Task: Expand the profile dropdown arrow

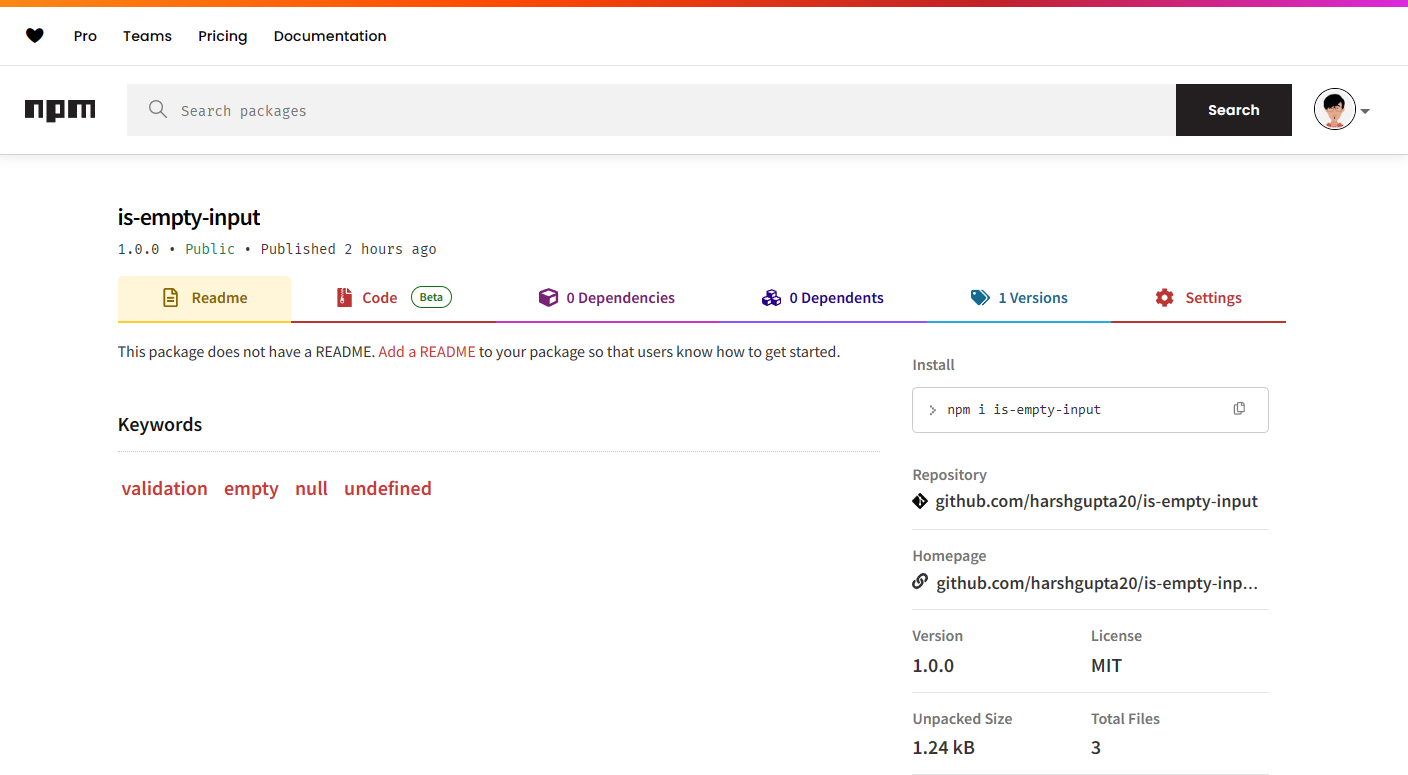Action: tap(1365, 111)
